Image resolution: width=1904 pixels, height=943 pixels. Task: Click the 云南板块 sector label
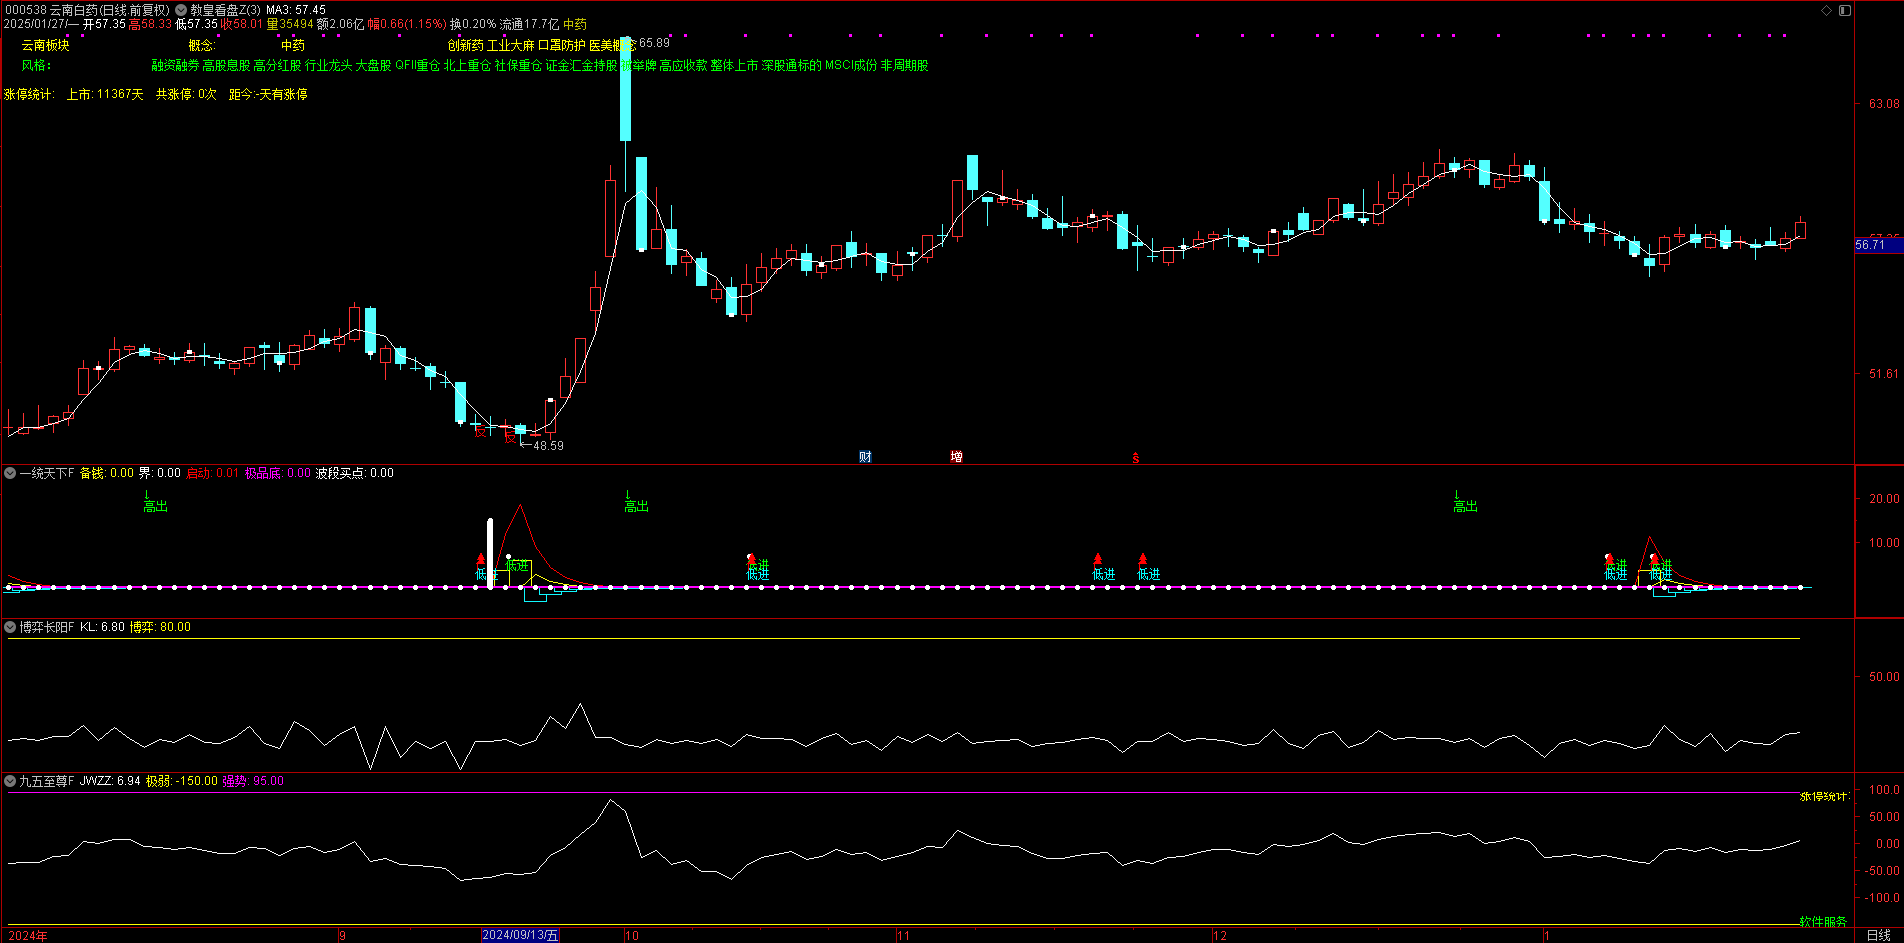(x=46, y=45)
